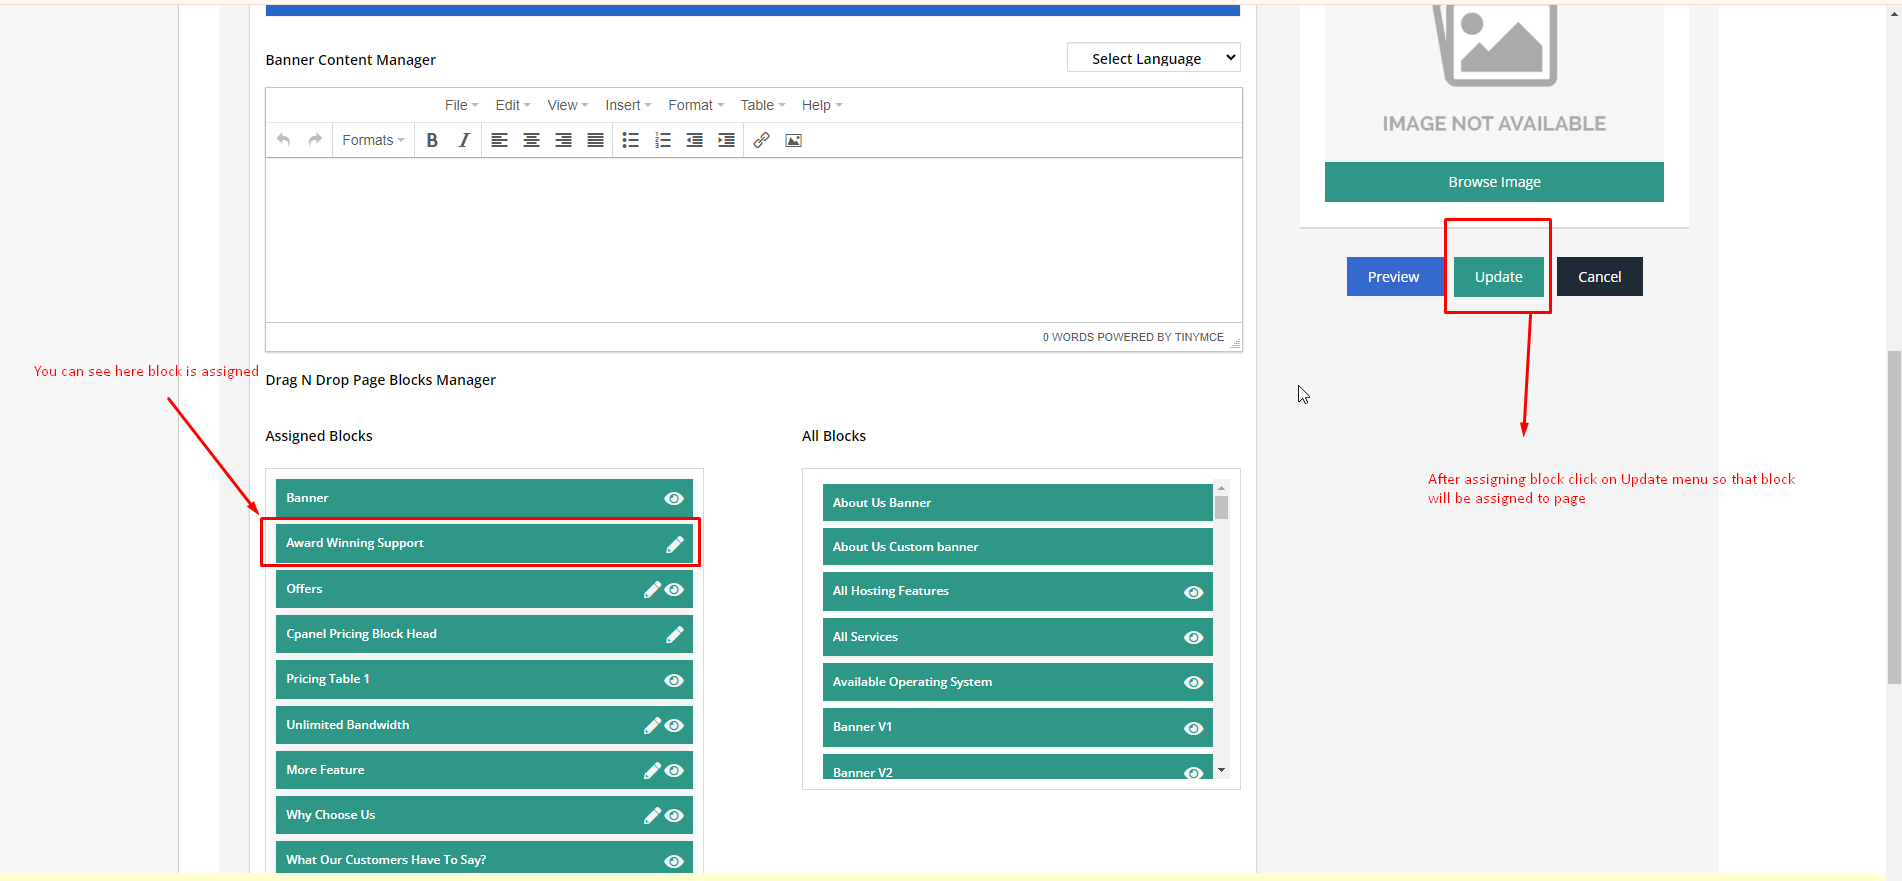Click the insert link icon
1902x881 pixels.
[761, 141]
